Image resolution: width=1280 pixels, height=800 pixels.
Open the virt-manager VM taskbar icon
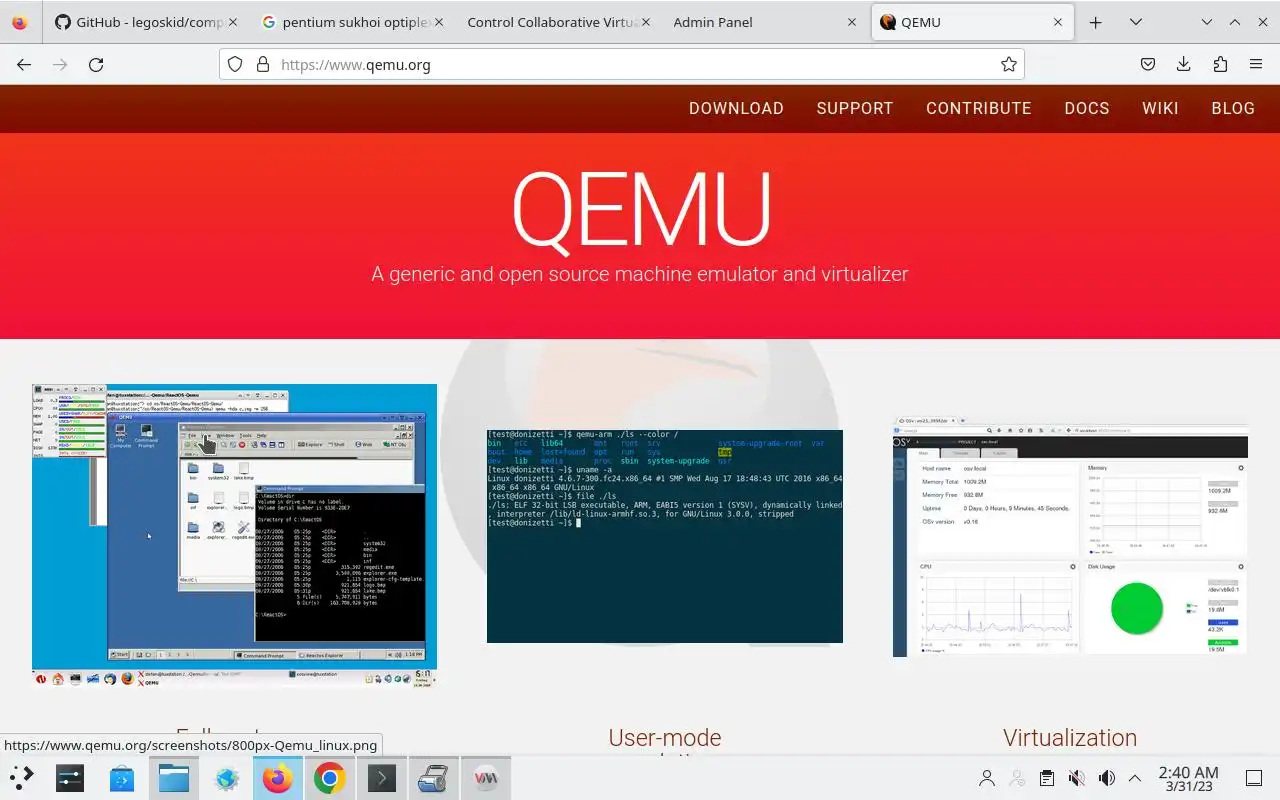coord(485,778)
